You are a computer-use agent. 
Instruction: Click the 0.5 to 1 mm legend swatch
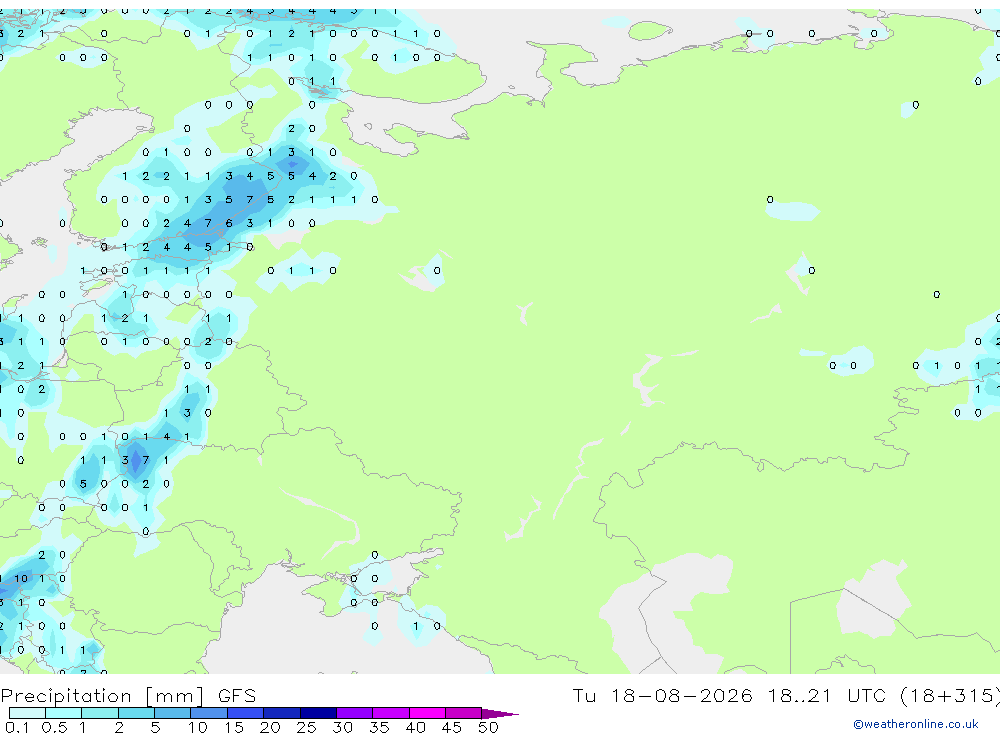pyautogui.click(x=64, y=713)
